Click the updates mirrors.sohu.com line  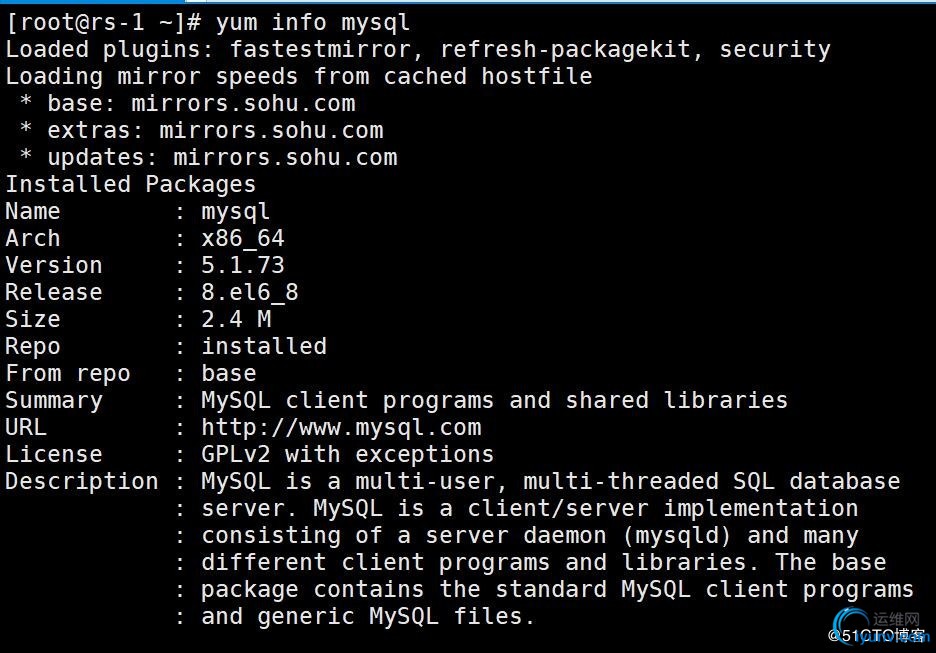pos(210,158)
